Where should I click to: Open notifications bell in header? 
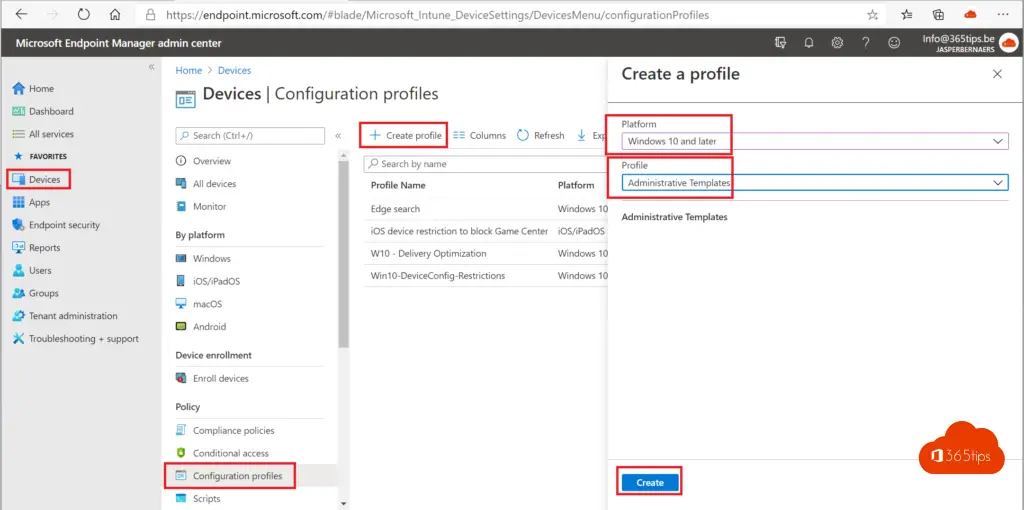808,43
